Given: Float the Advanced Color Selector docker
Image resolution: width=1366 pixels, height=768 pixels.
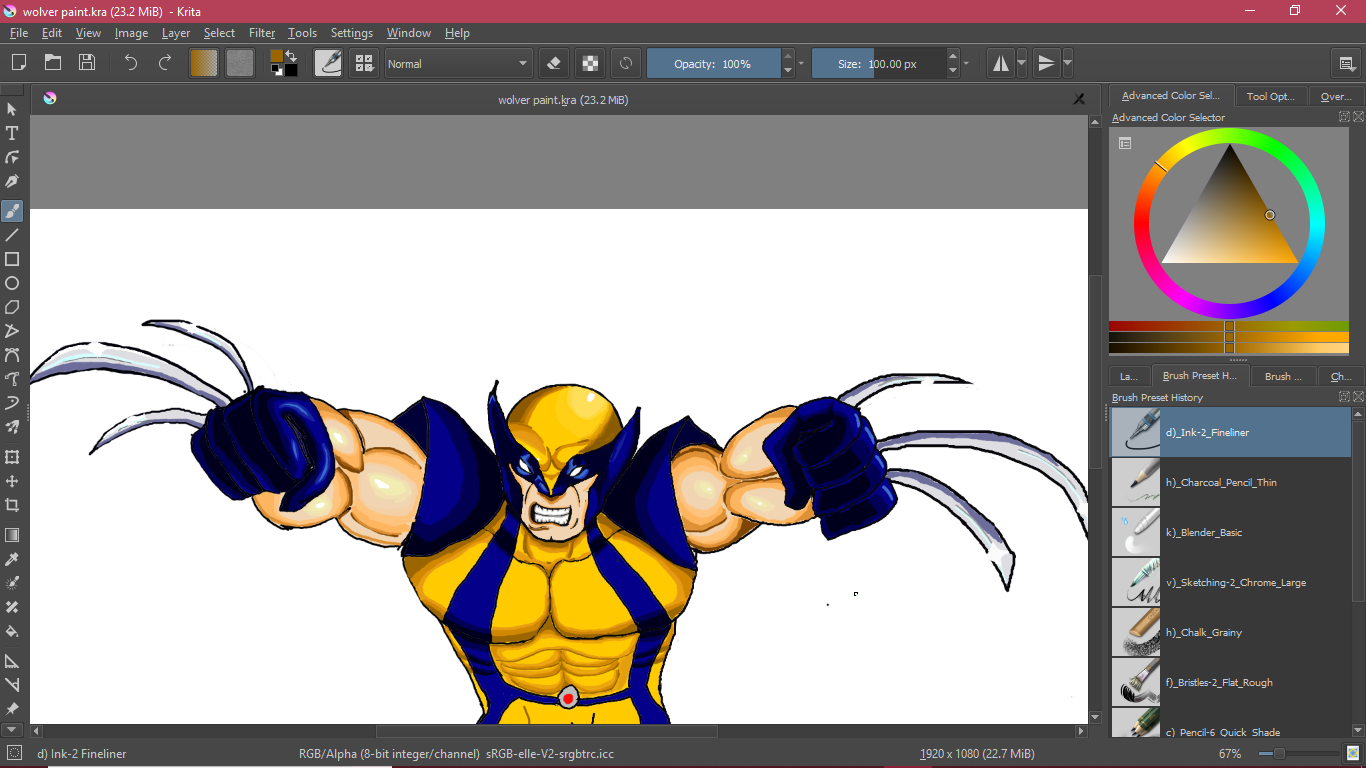Looking at the screenshot, I should pyautogui.click(x=1345, y=117).
